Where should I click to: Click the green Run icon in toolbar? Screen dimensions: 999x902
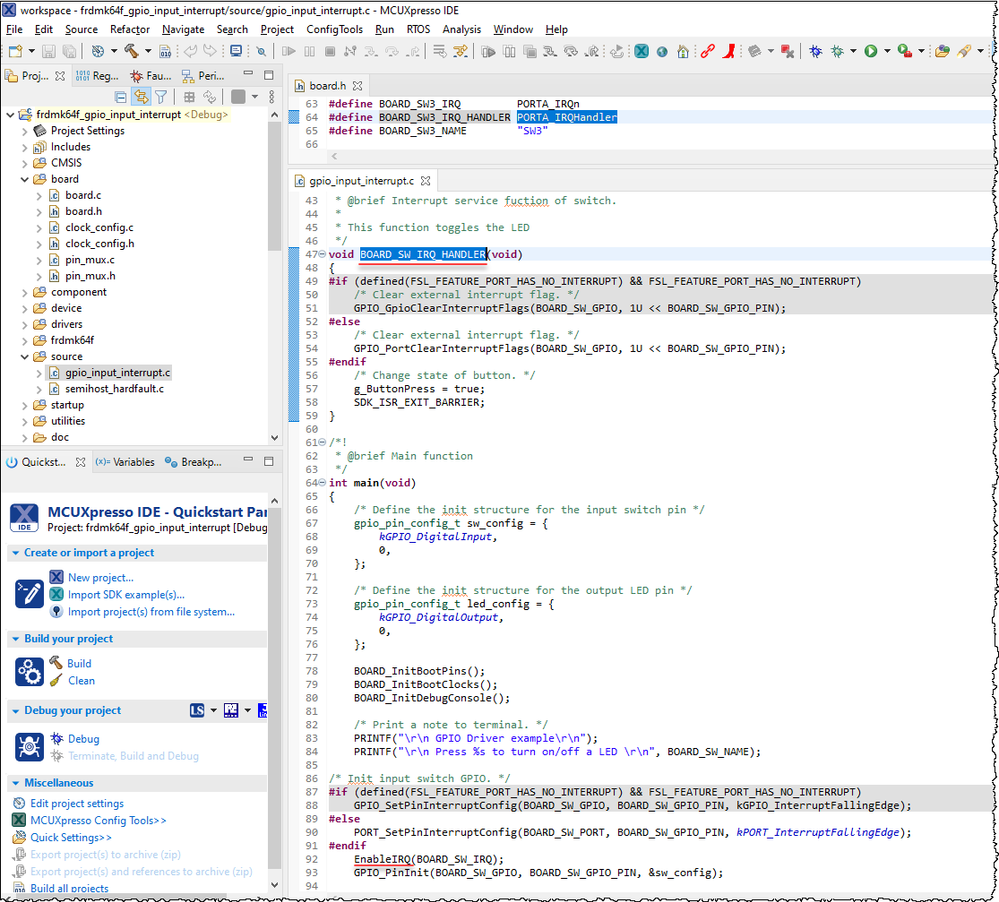870,51
